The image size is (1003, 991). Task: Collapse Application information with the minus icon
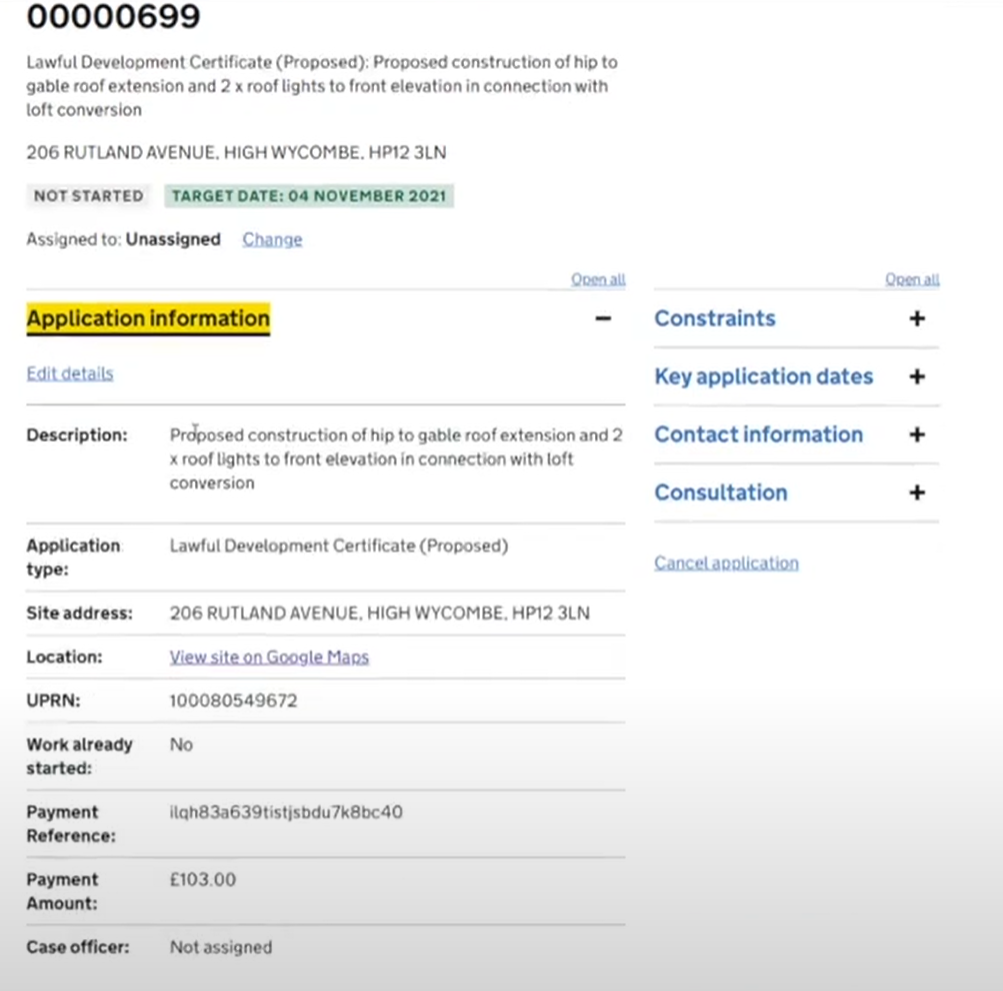pyautogui.click(x=603, y=319)
